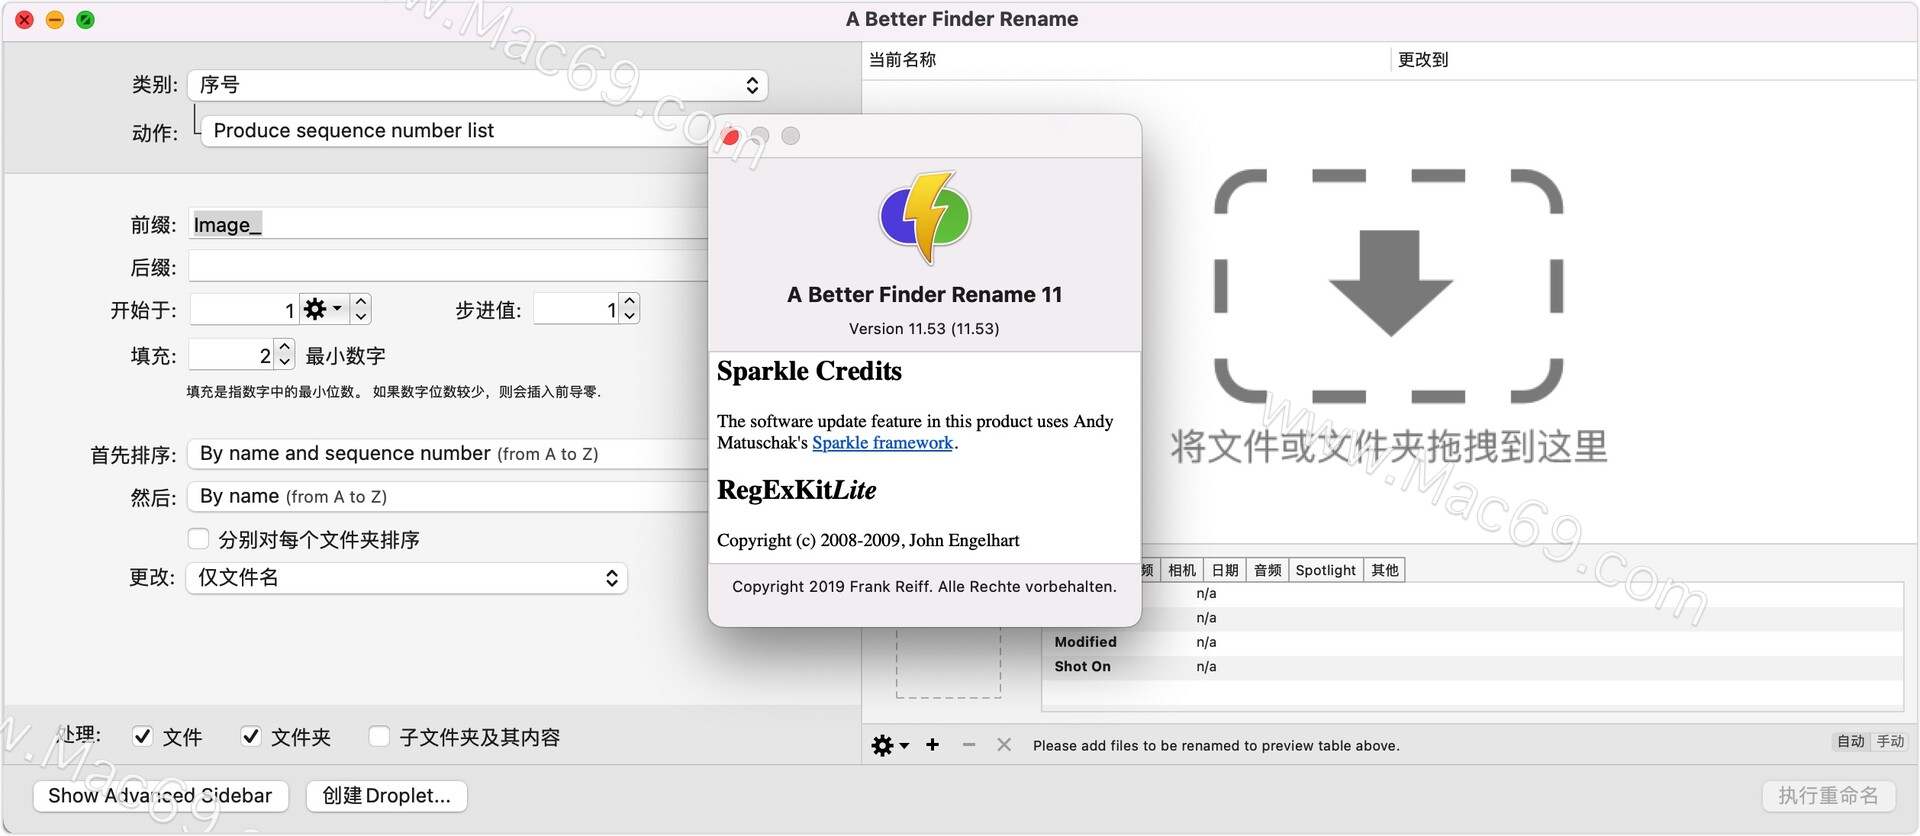Adjust the 填充 stepper arrows

[x=285, y=354]
